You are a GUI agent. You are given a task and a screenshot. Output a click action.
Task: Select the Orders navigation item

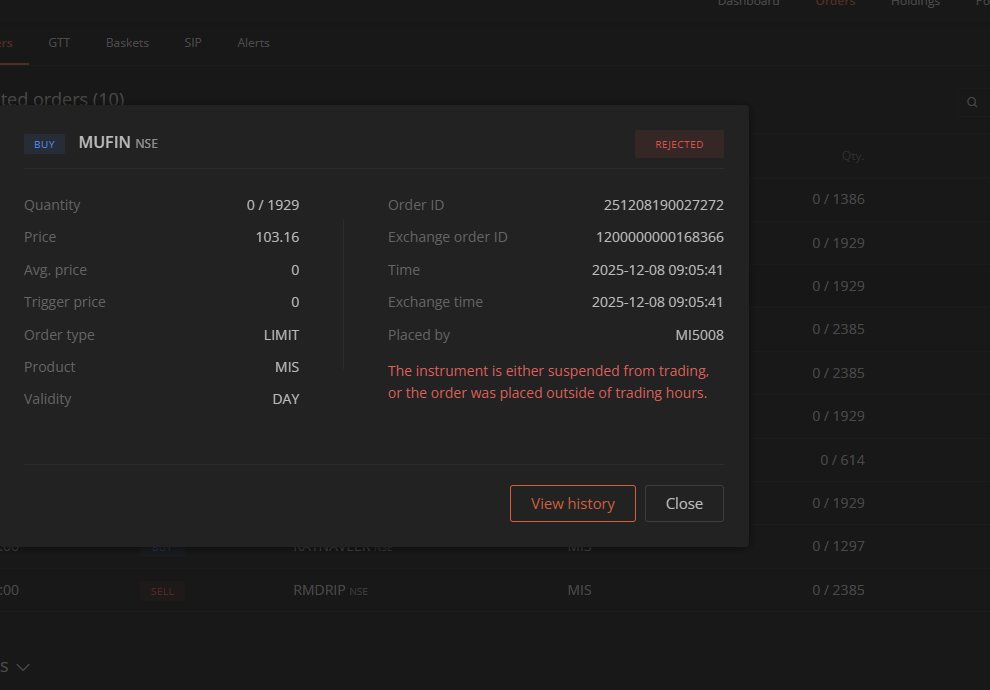835,3
